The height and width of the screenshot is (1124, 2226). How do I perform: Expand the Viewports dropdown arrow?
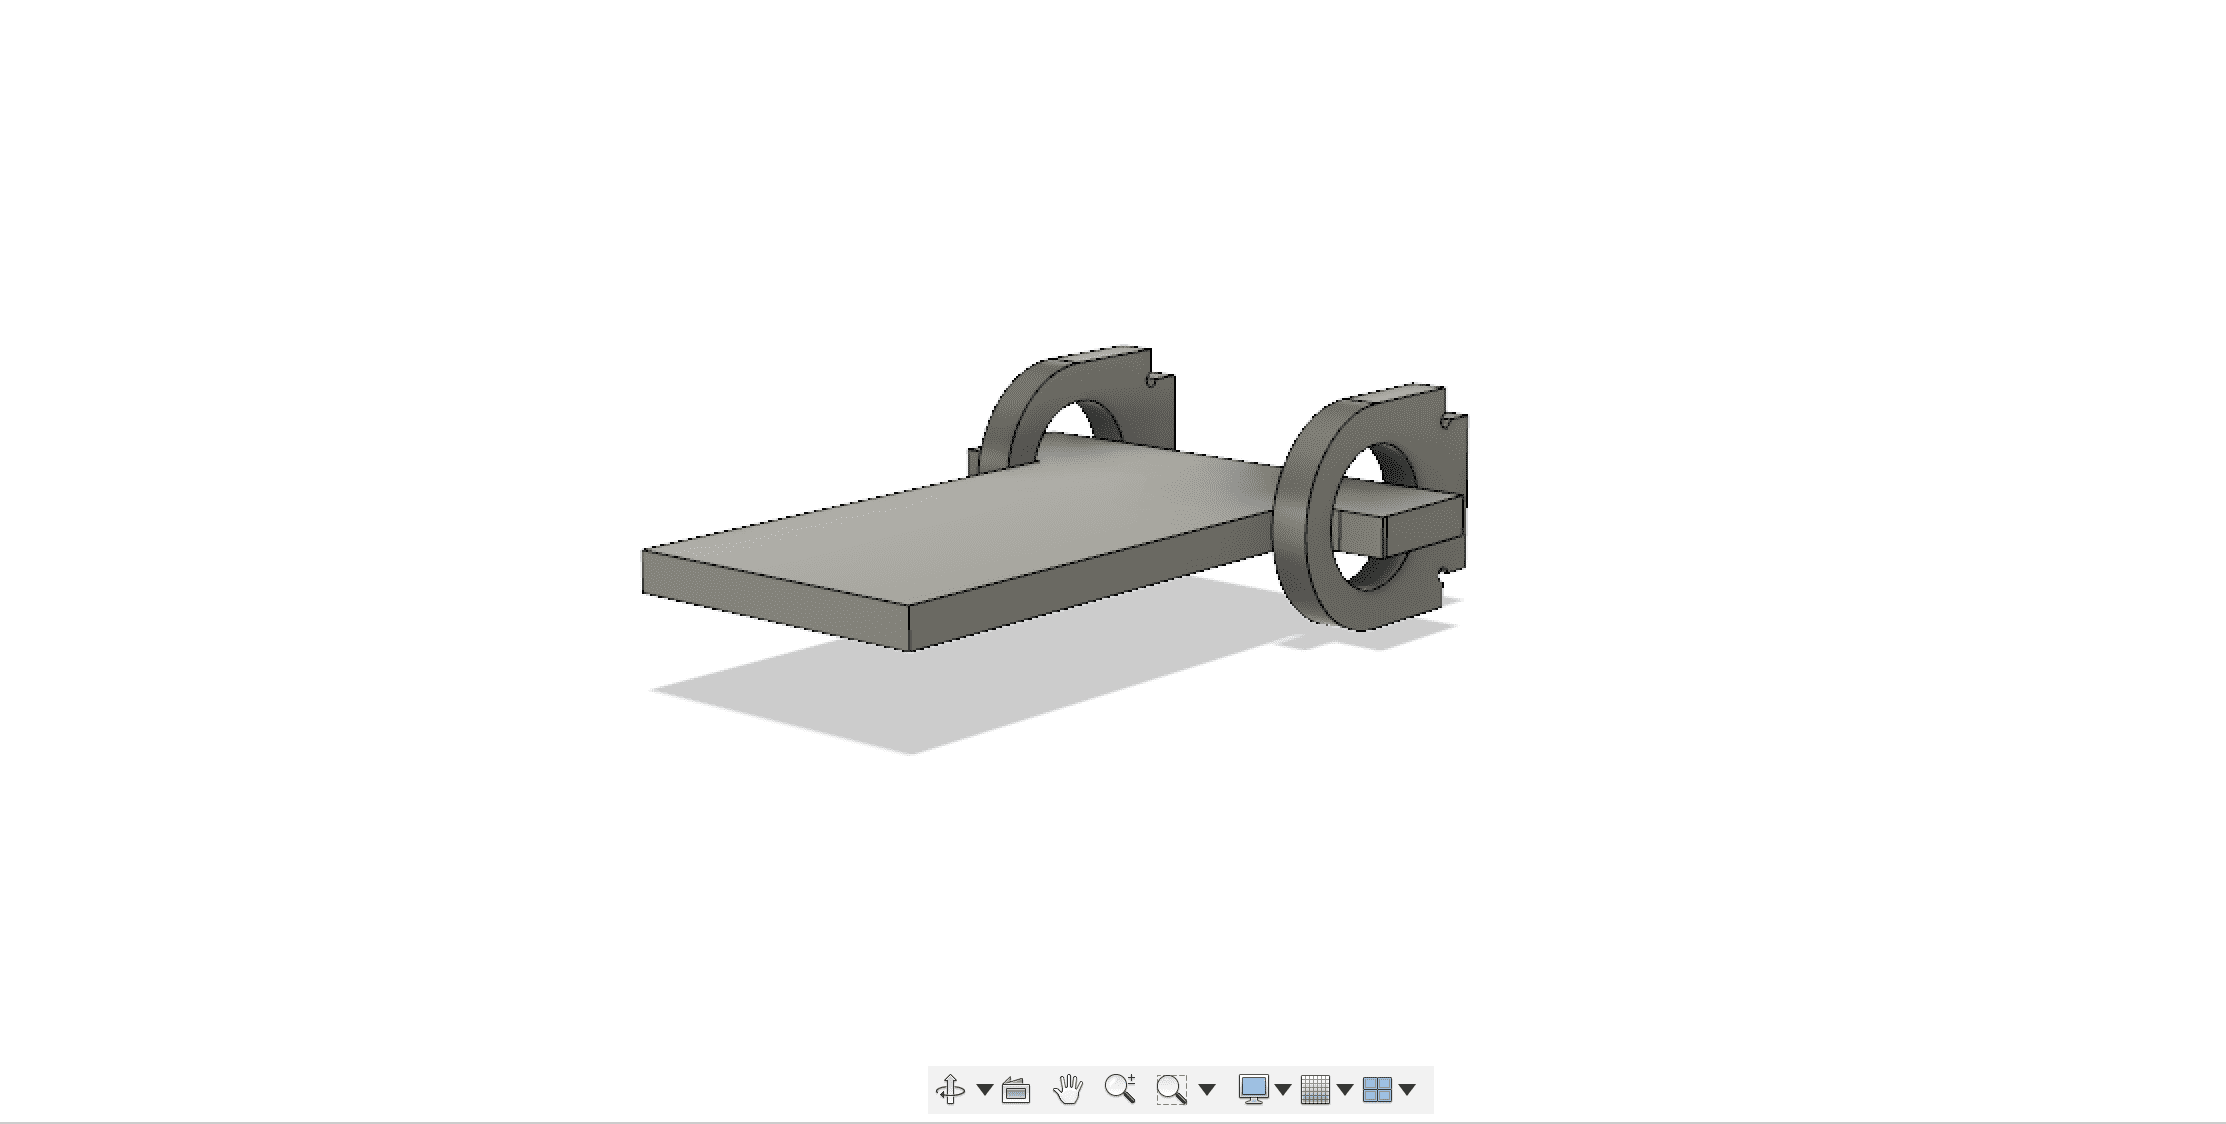1408,1089
